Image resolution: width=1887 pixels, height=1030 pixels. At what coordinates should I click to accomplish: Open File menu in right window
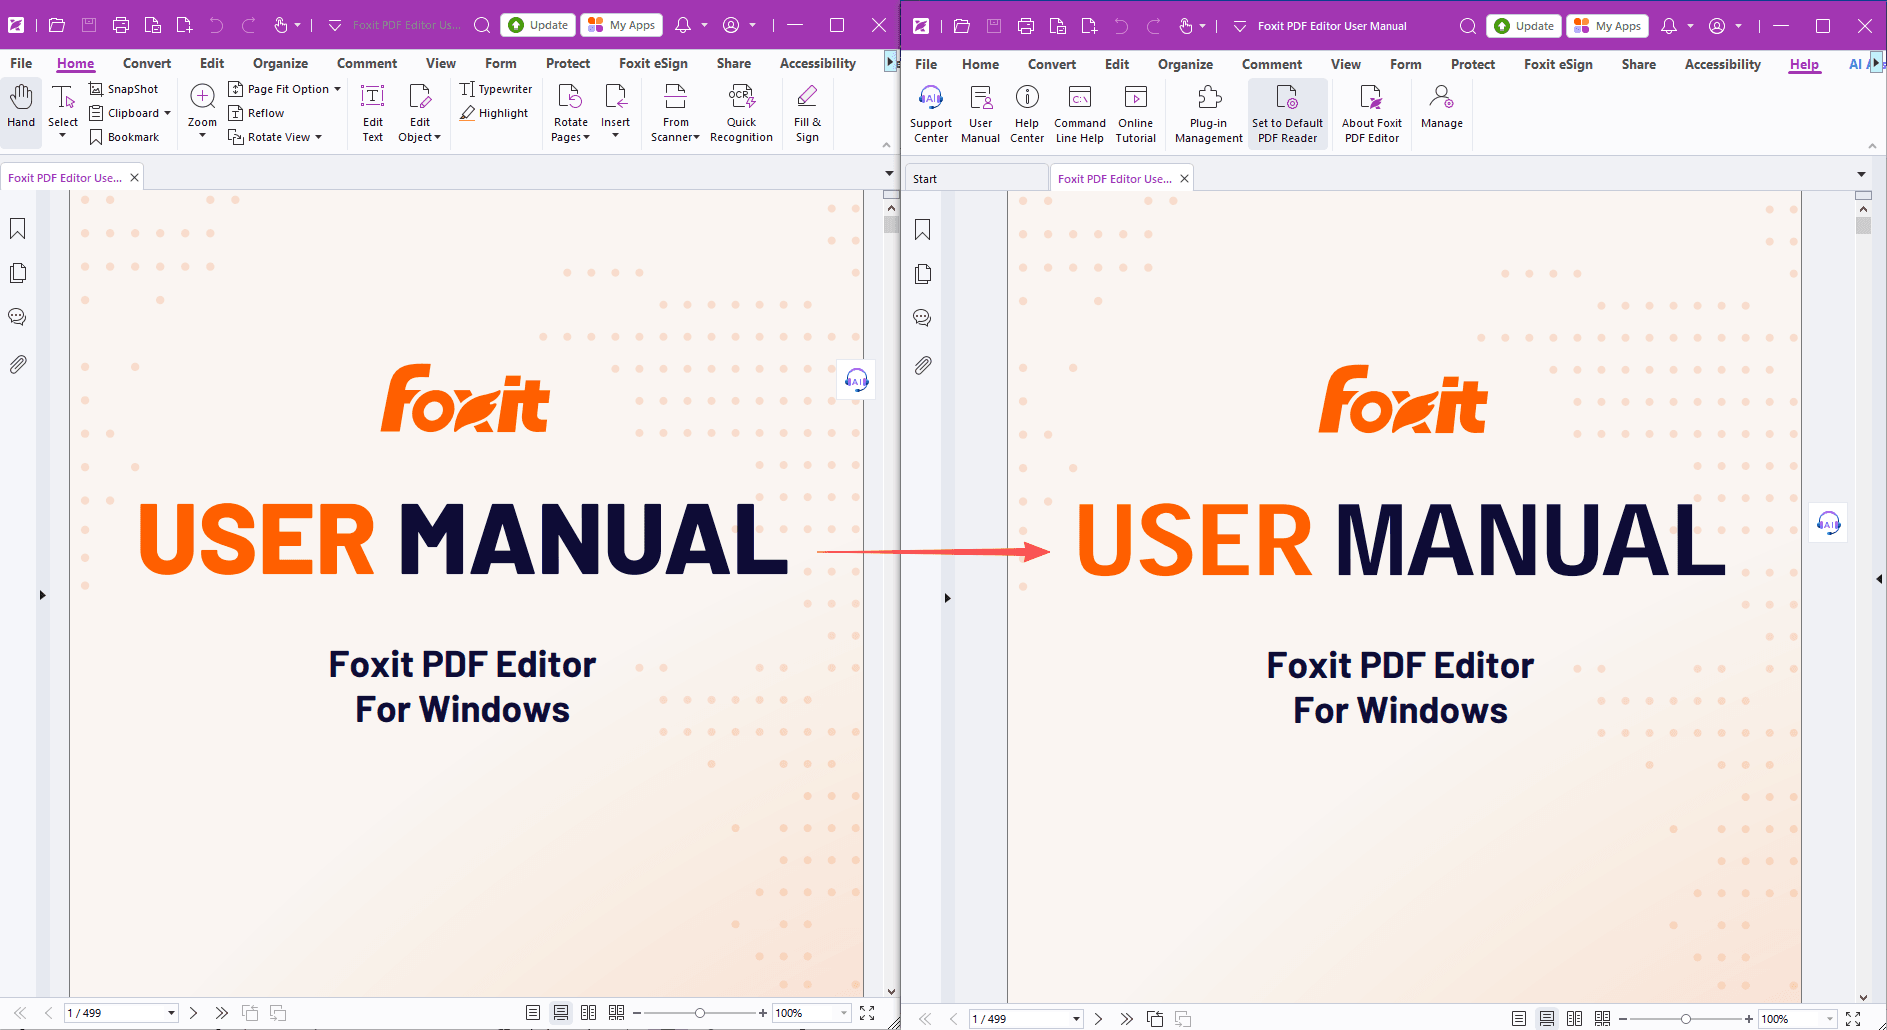tap(926, 64)
